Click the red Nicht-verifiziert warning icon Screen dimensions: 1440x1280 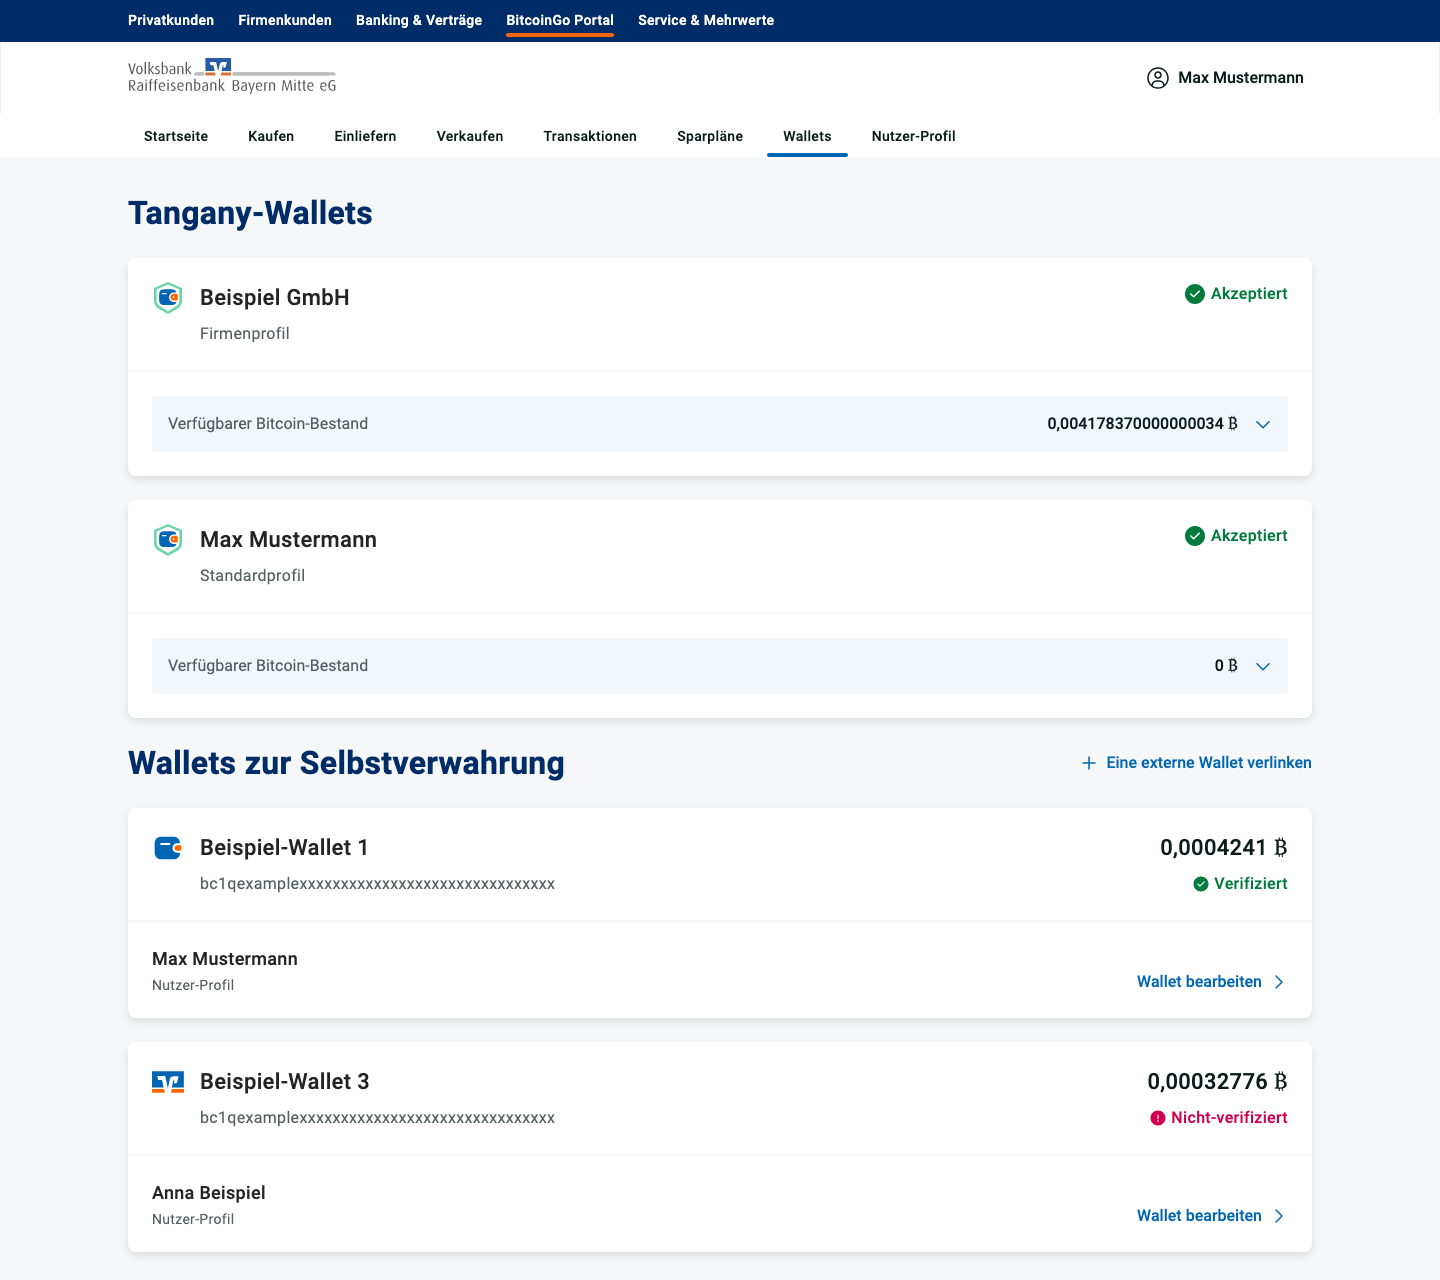pyautogui.click(x=1158, y=1118)
